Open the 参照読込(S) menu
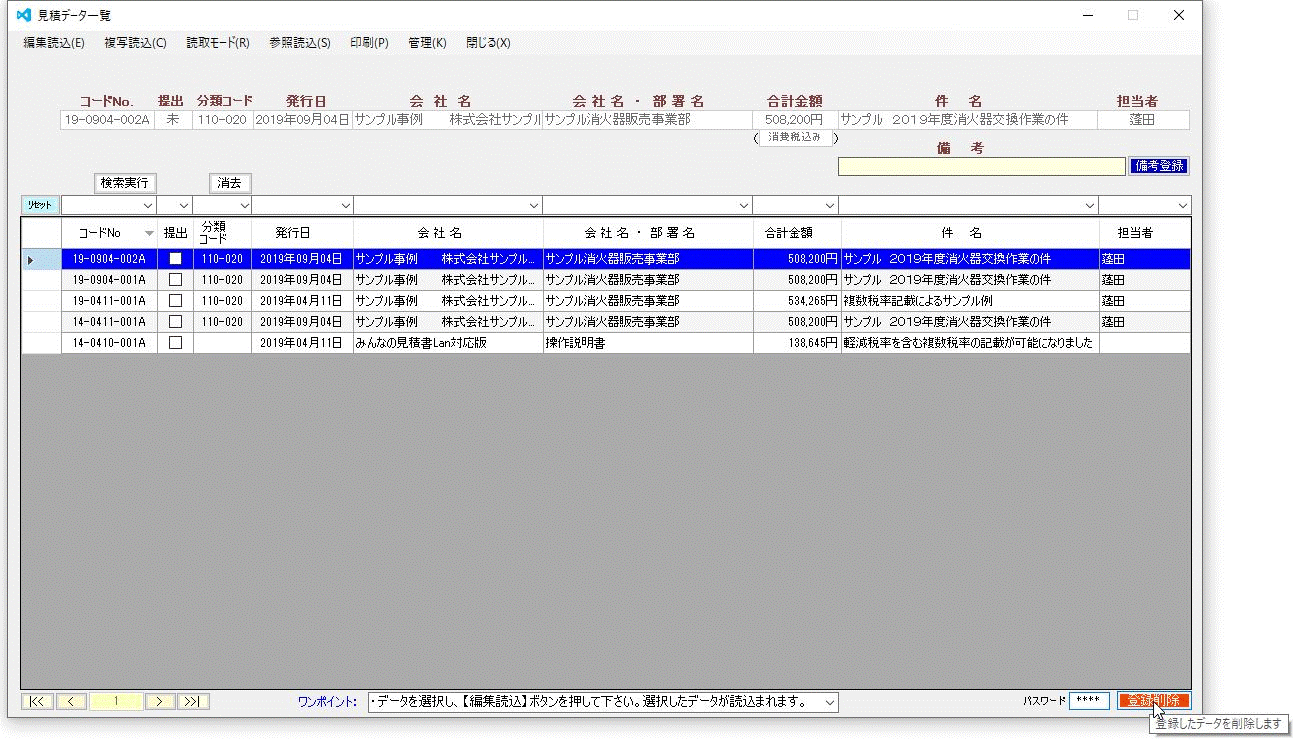This screenshot has width=1294, height=739. [x=300, y=43]
